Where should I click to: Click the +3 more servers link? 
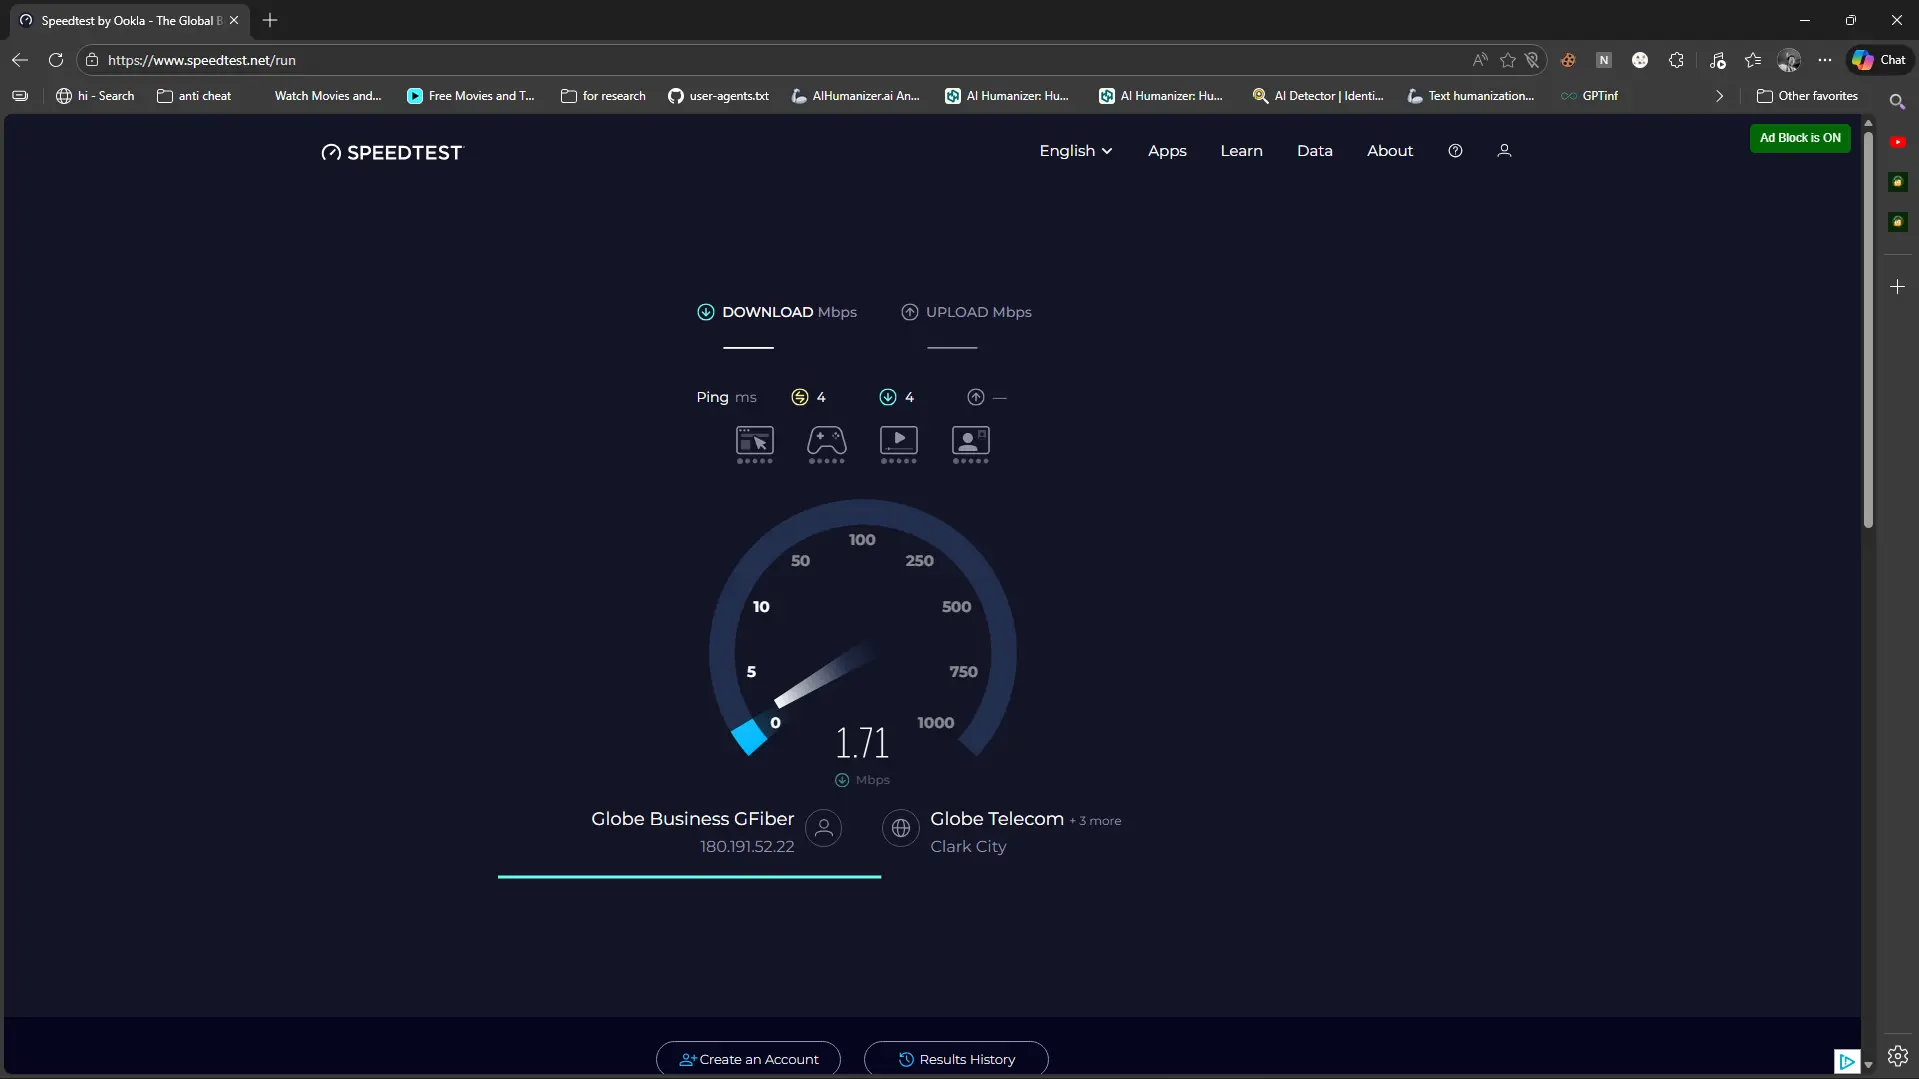[x=1095, y=821]
